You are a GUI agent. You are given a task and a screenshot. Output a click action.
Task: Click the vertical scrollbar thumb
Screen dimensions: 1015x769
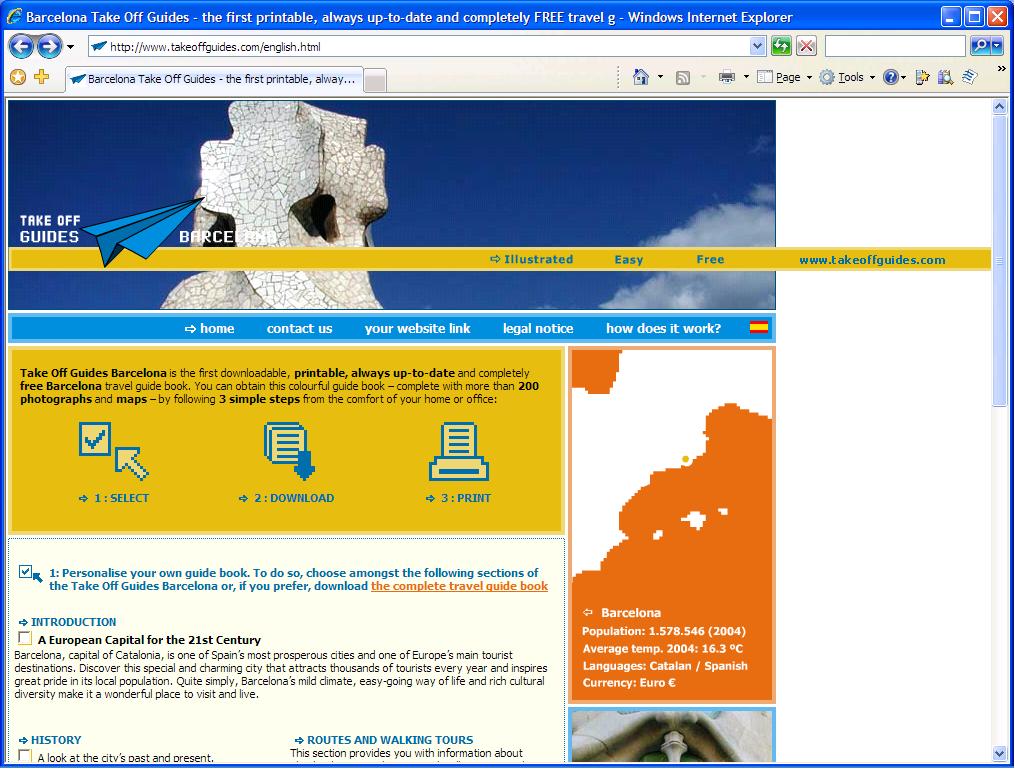tap(999, 261)
